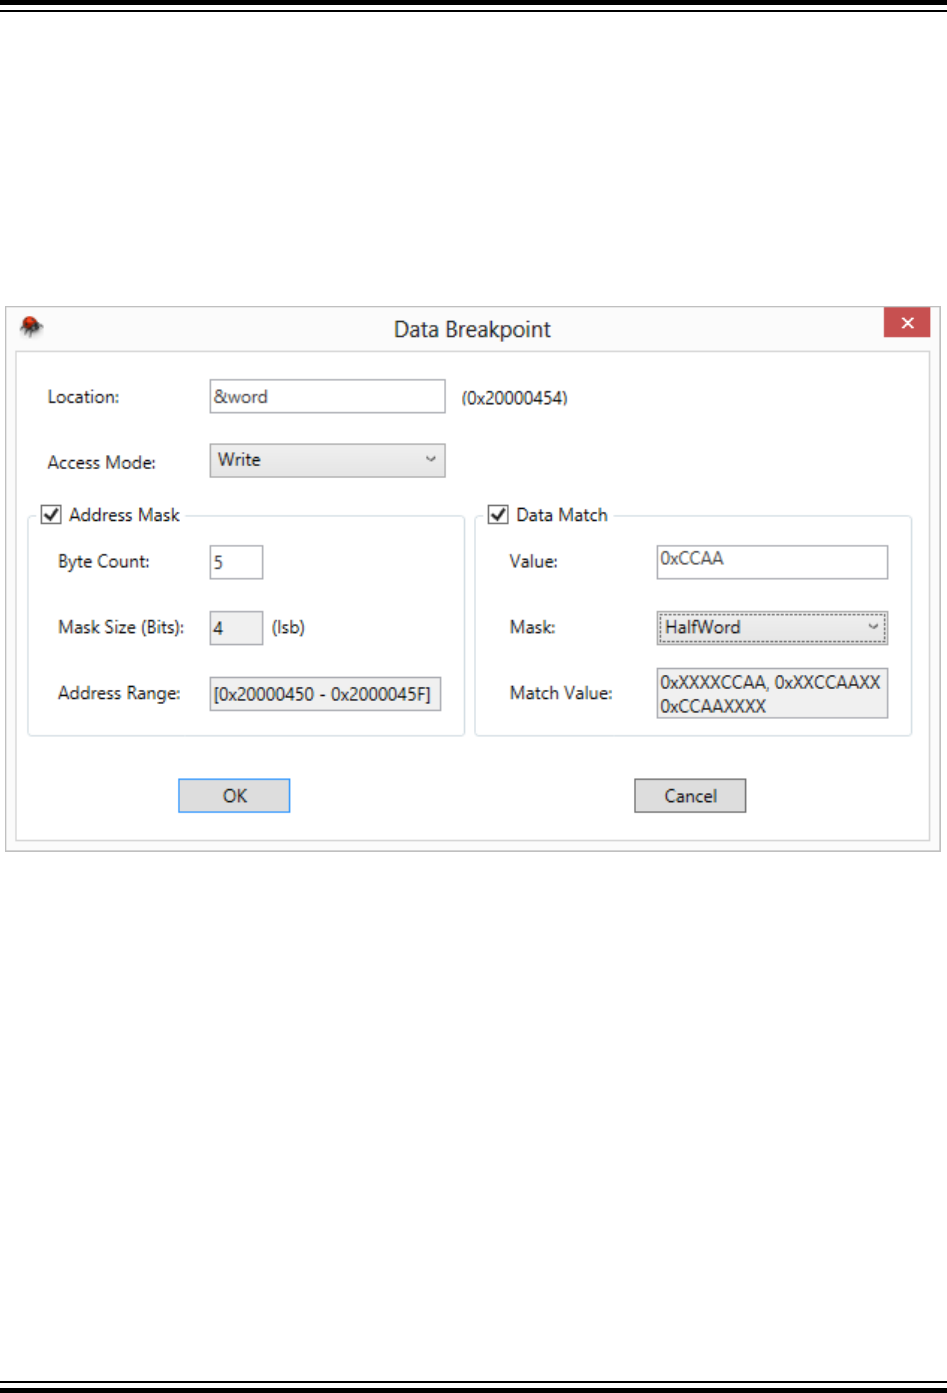The height and width of the screenshot is (1393, 947).
Task: Click the Value: label in Data Match
Action: point(534,562)
